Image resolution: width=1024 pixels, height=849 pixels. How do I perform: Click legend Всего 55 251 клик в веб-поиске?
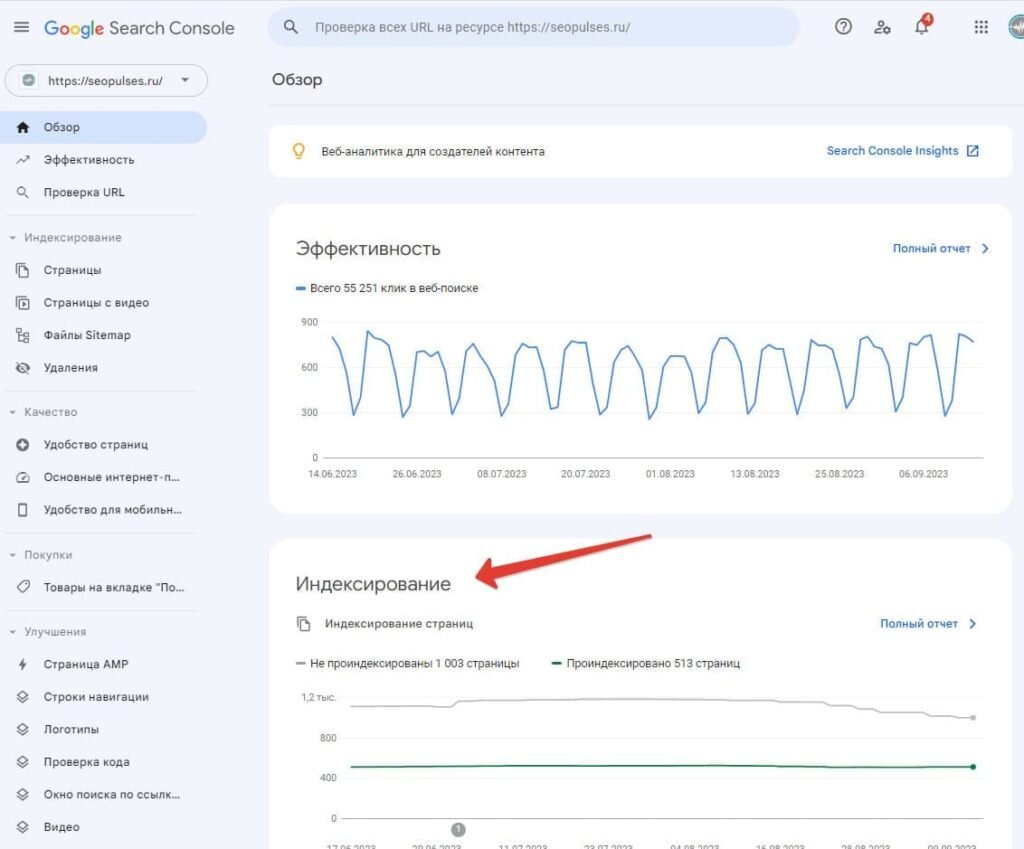pos(387,288)
